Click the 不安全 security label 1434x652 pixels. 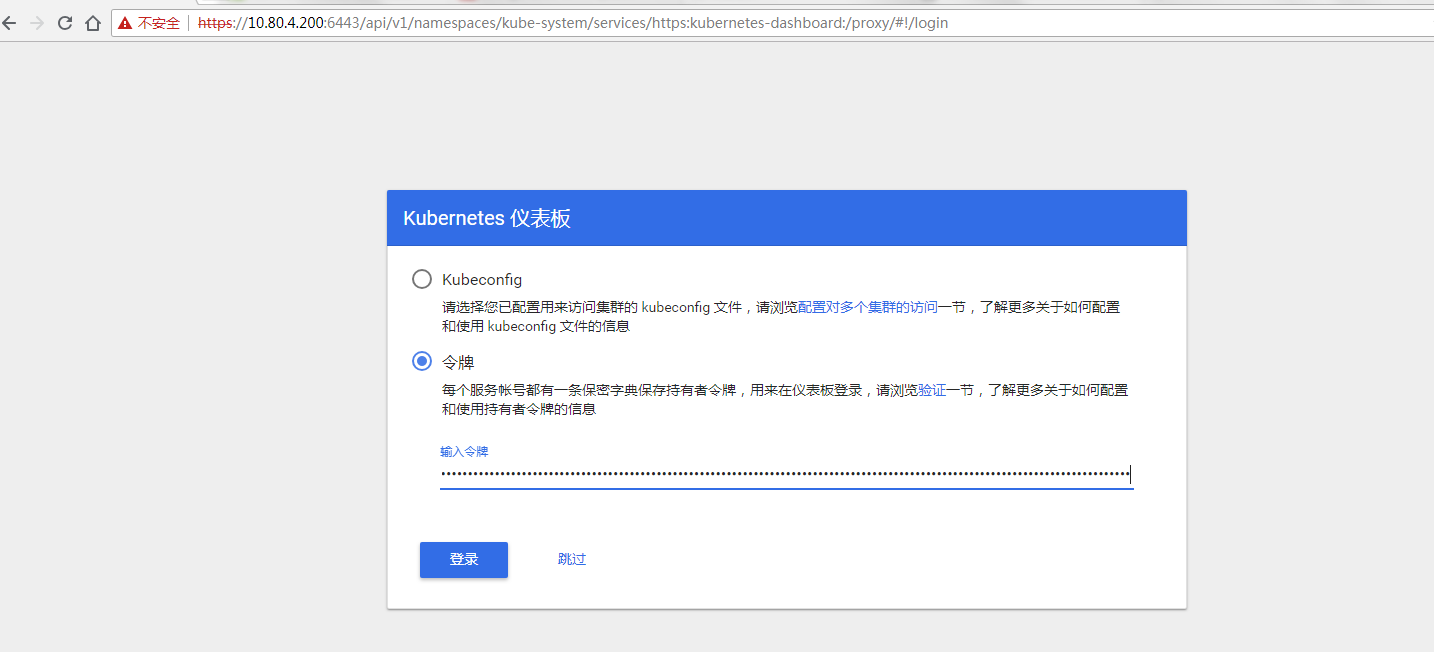click(x=158, y=23)
